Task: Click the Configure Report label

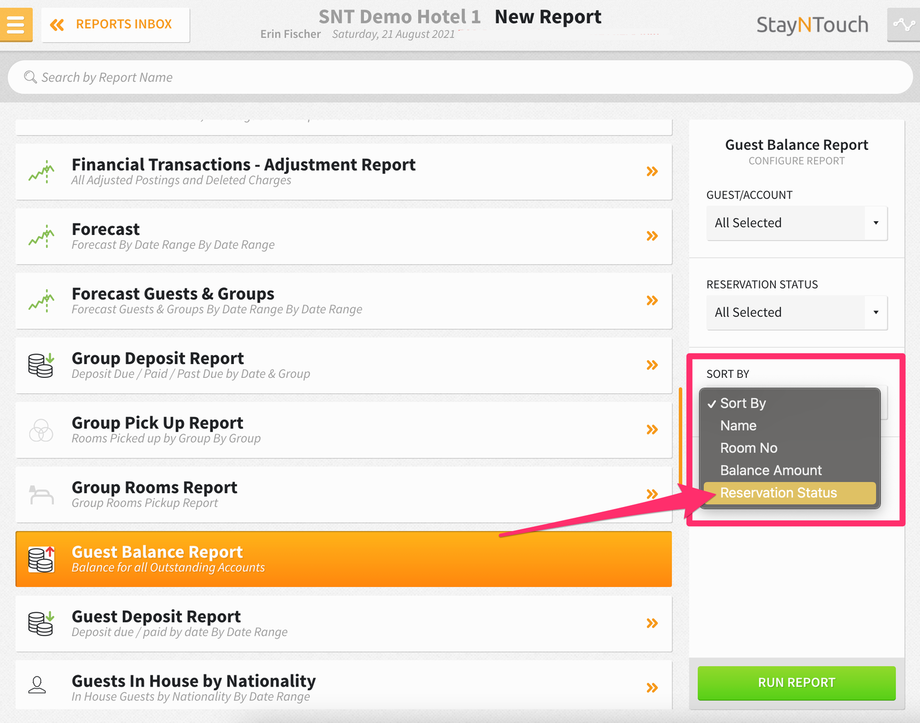Action: [x=796, y=161]
